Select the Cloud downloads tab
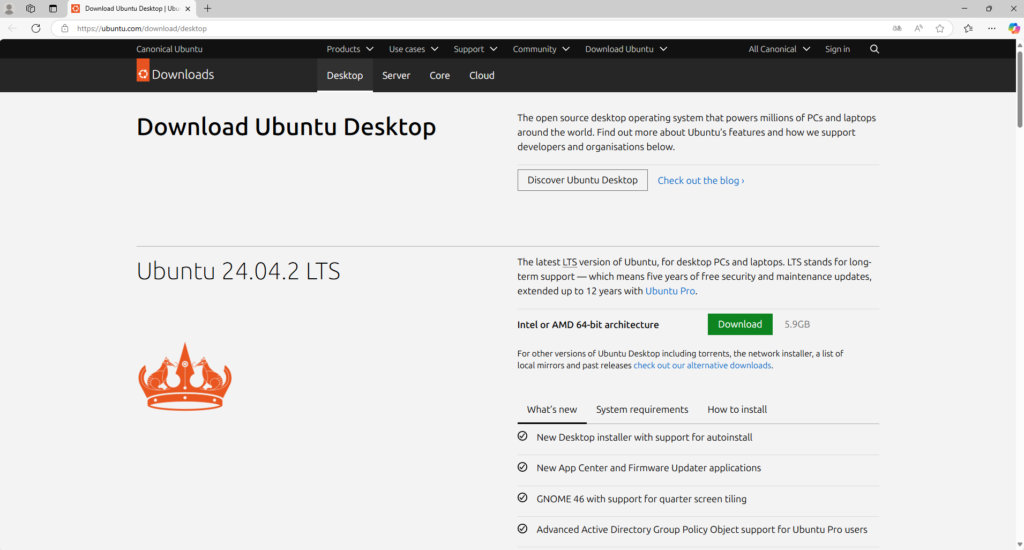Image resolution: width=1024 pixels, height=550 pixels. [x=482, y=75]
